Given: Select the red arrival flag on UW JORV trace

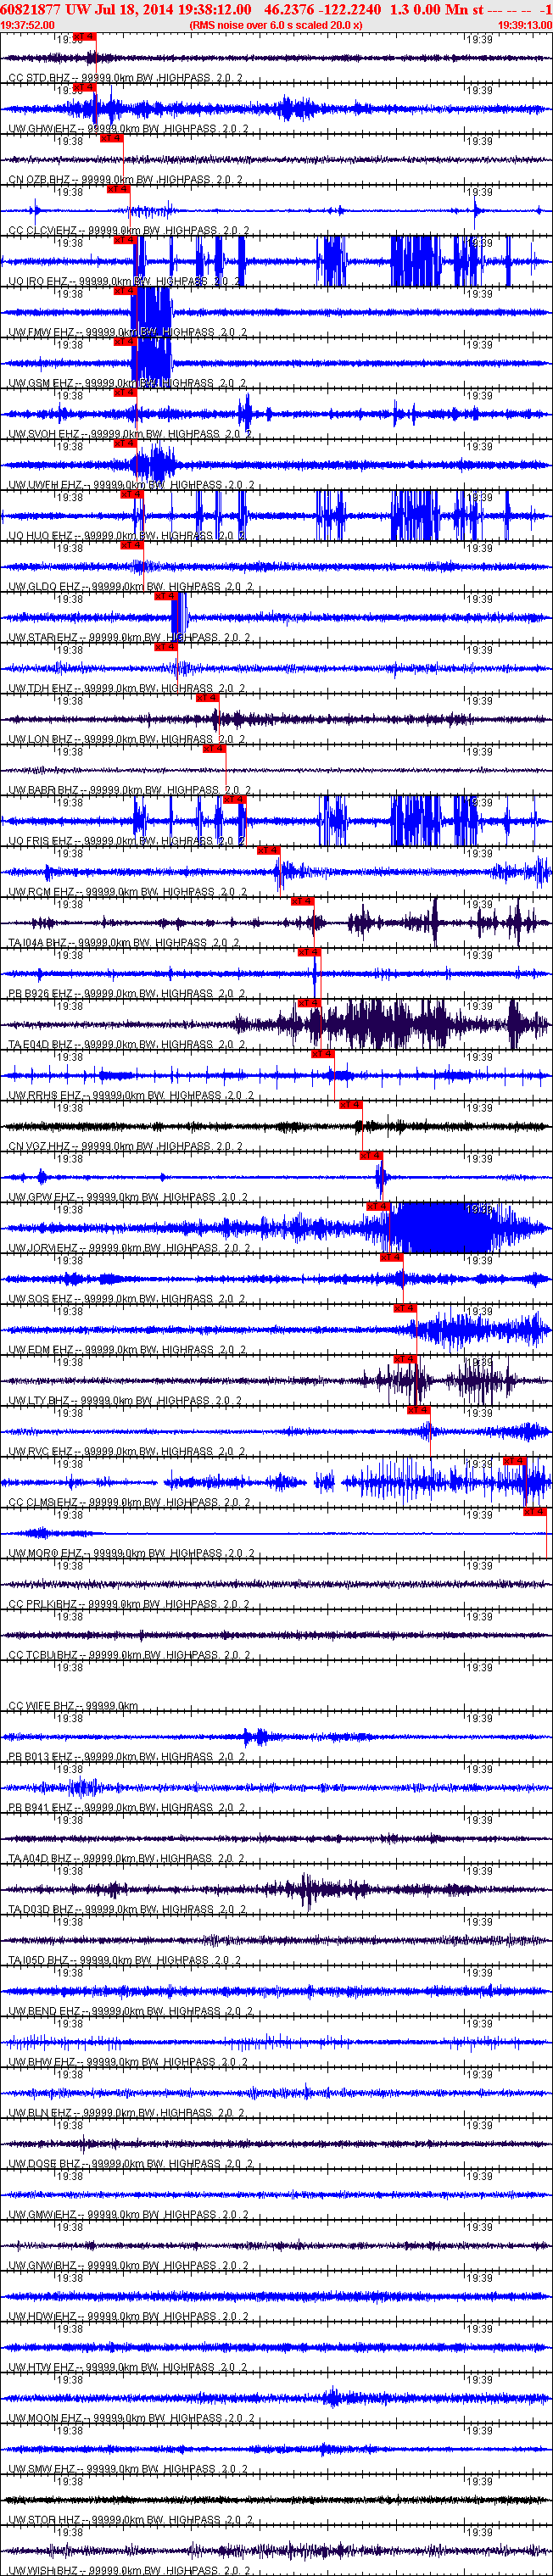Looking at the screenshot, I should (377, 1206).
